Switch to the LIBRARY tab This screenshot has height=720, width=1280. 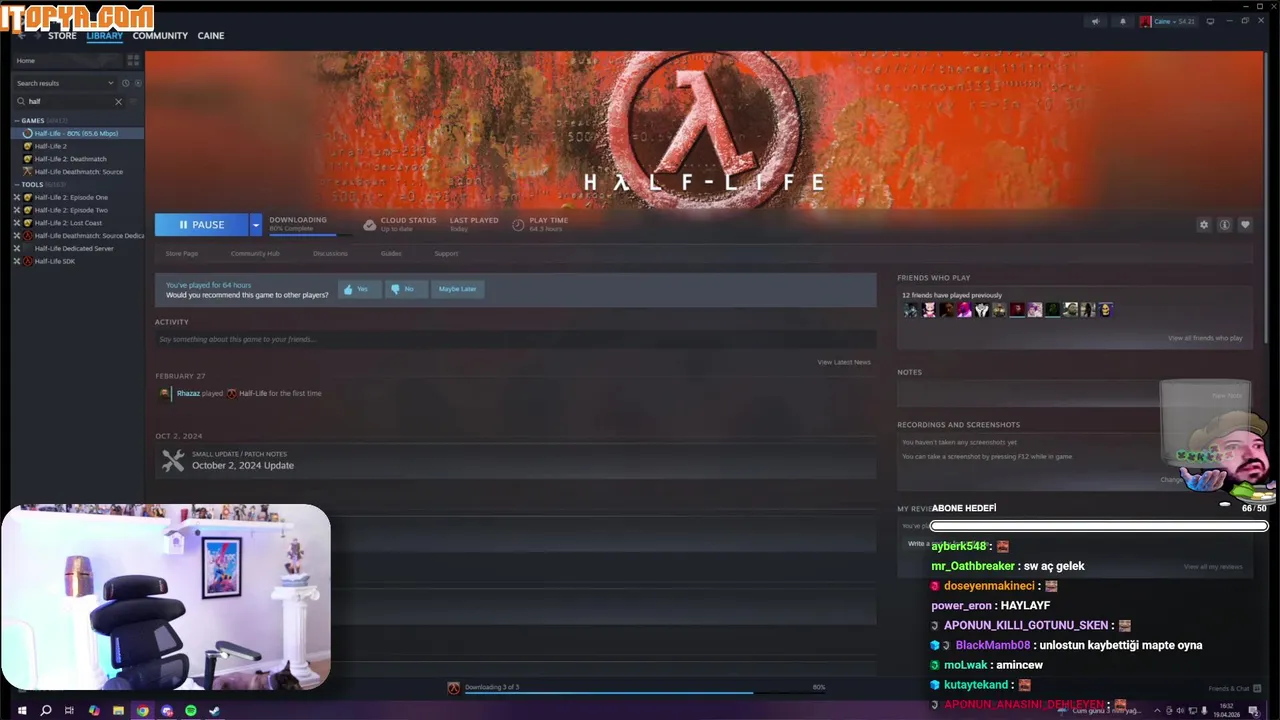click(104, 36)
